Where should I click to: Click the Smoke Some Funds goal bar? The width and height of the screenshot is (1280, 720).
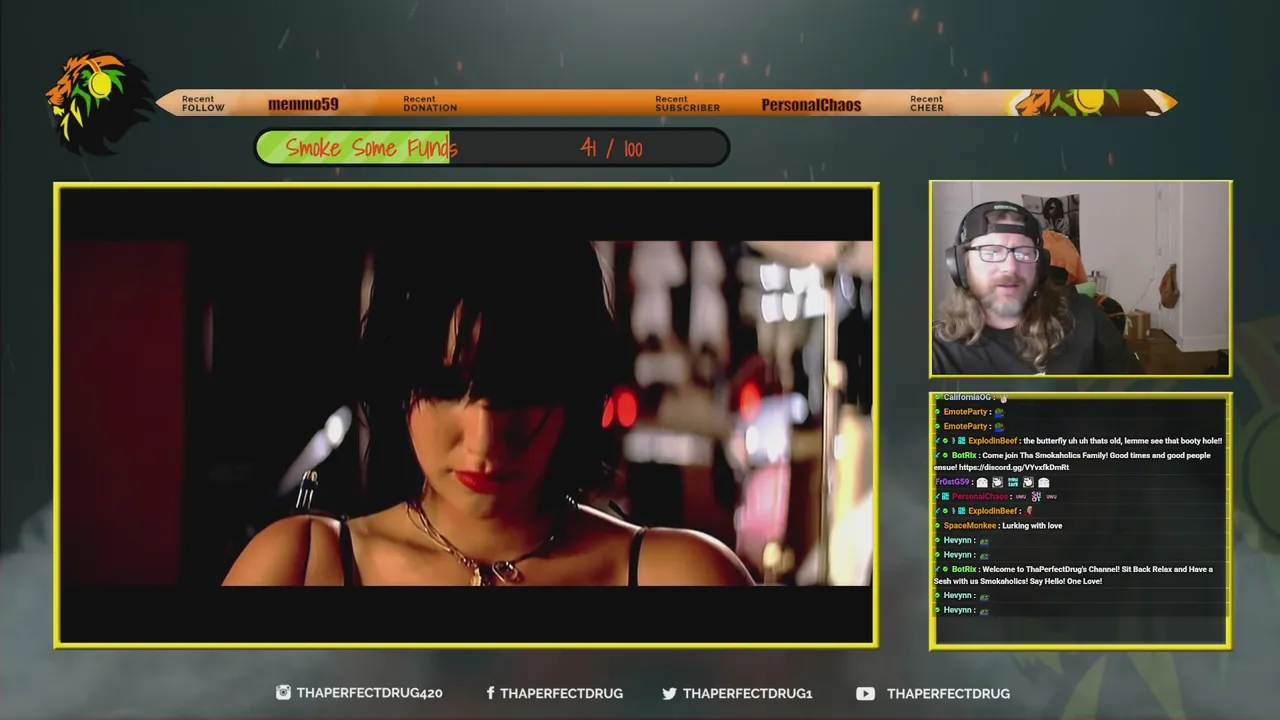(492, 148)
